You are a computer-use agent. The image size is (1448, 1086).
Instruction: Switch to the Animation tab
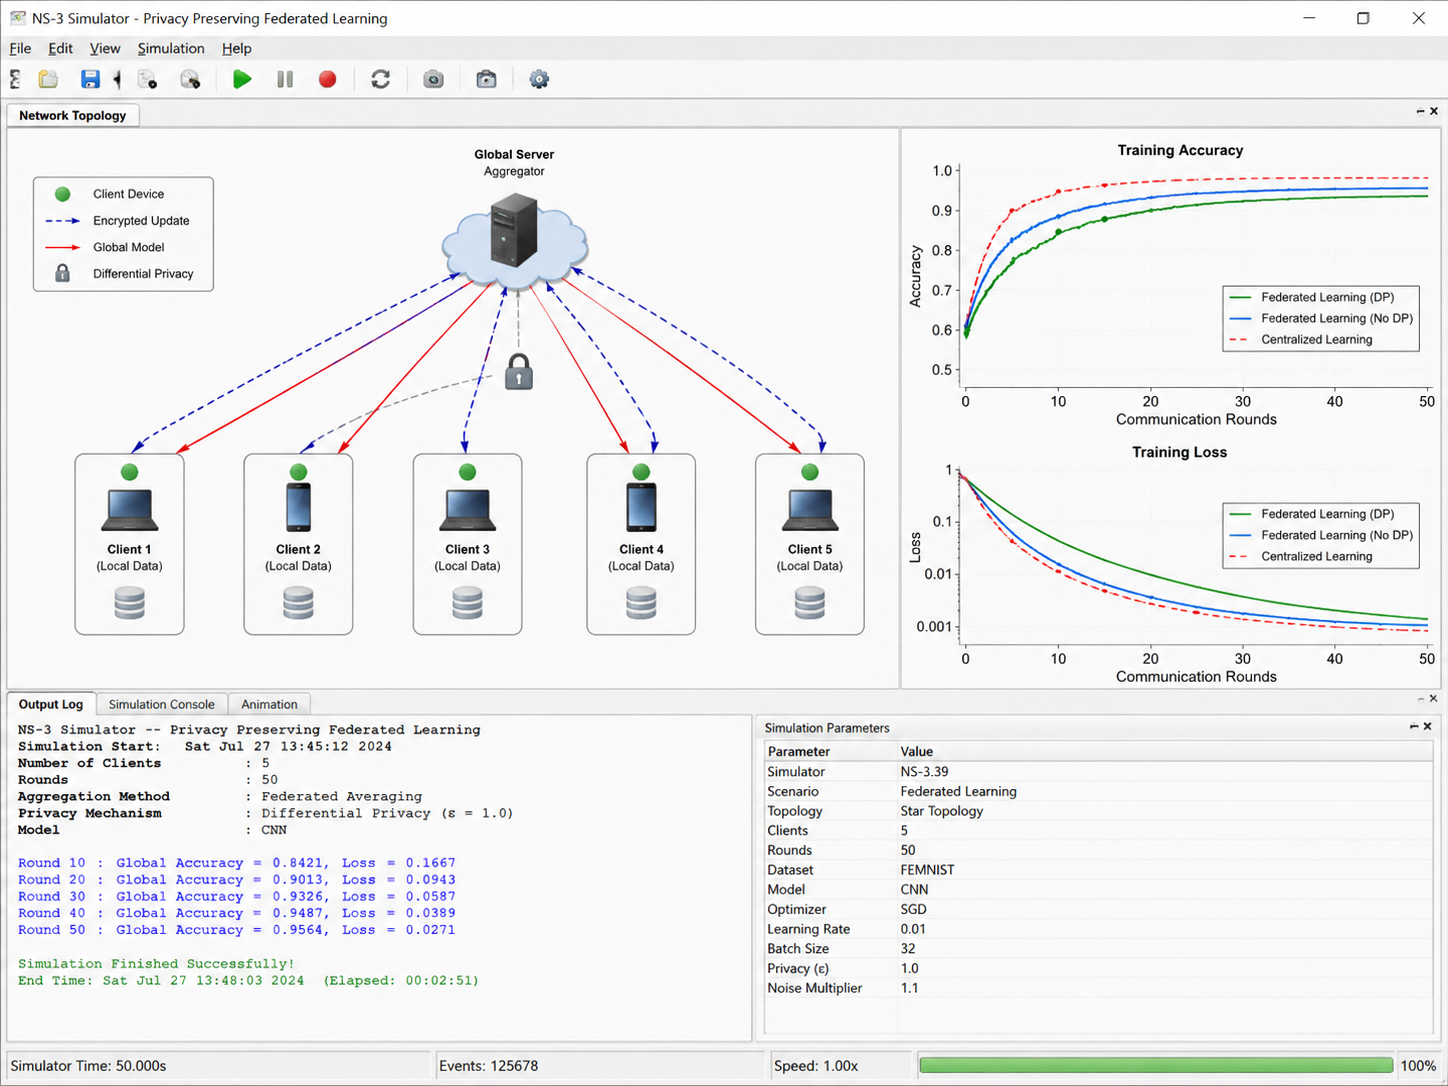click(269, 704)
